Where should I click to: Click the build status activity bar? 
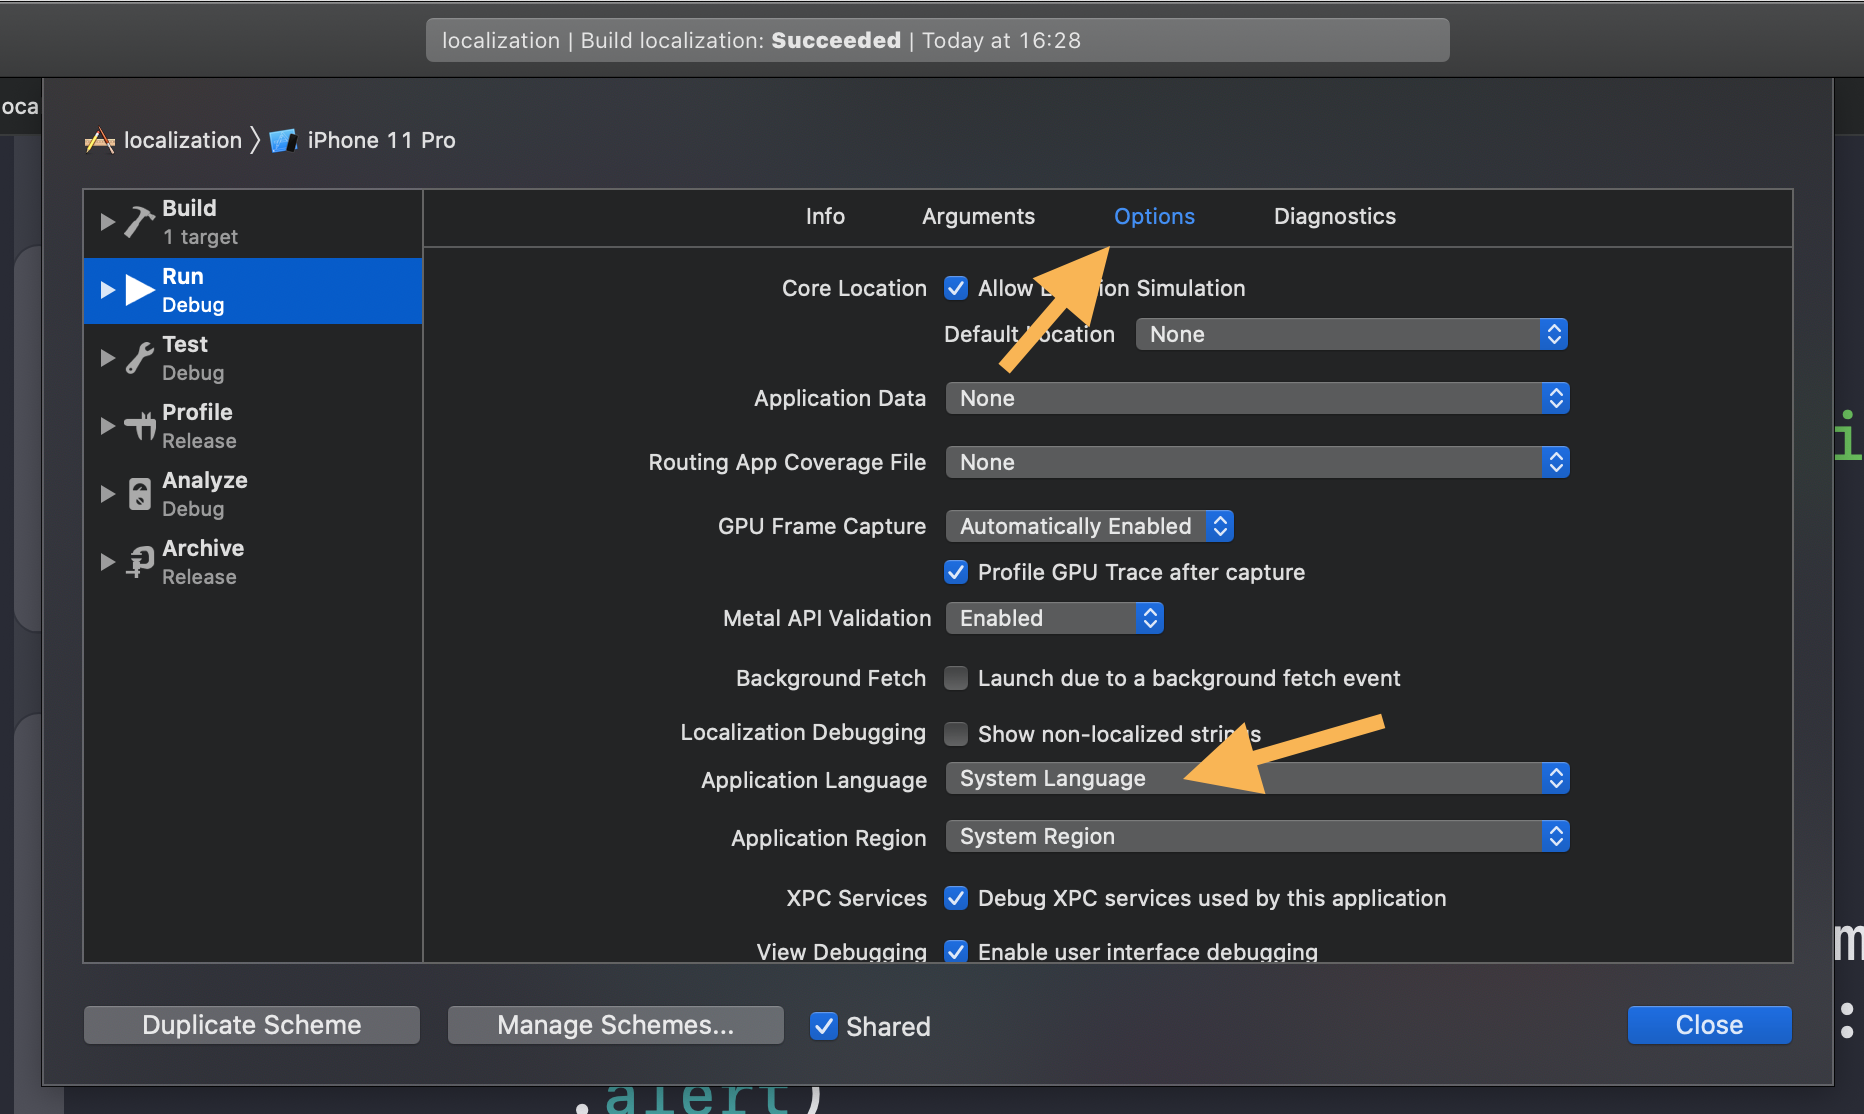point(938,40)
